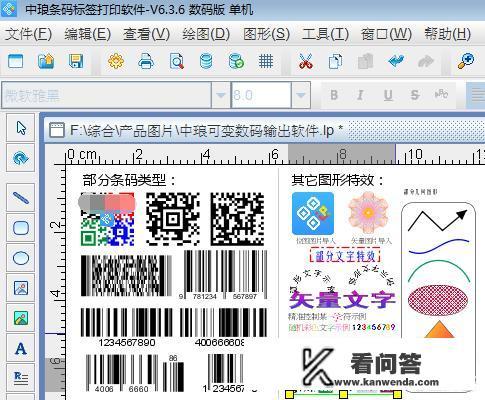Viewport: 485px width, 400px height.
Task: Expand the font size dropdown arrow
Action: (x=301, y=95)
